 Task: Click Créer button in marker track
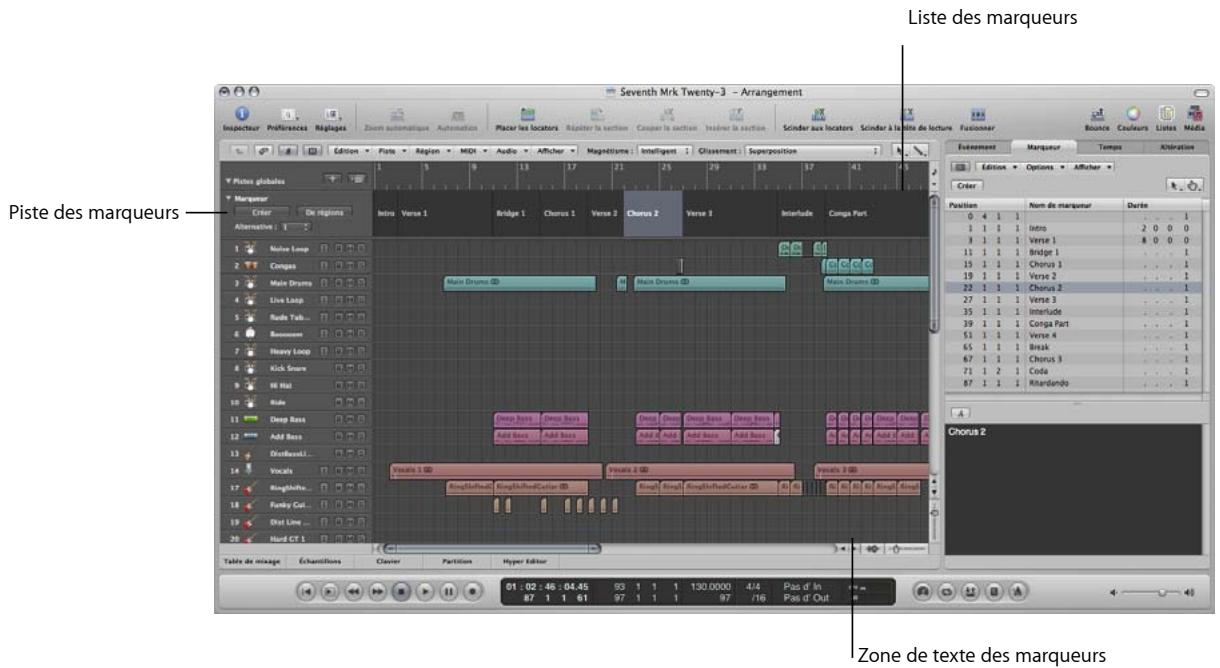(x=263, y=213)
